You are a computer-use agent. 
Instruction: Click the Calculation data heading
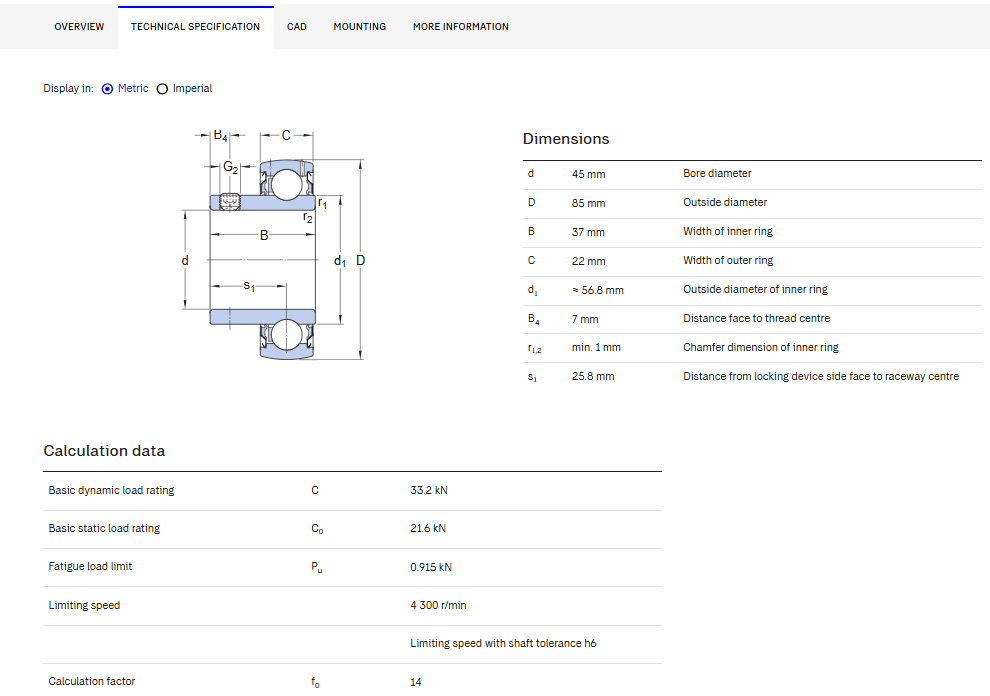tap(104, 451)
